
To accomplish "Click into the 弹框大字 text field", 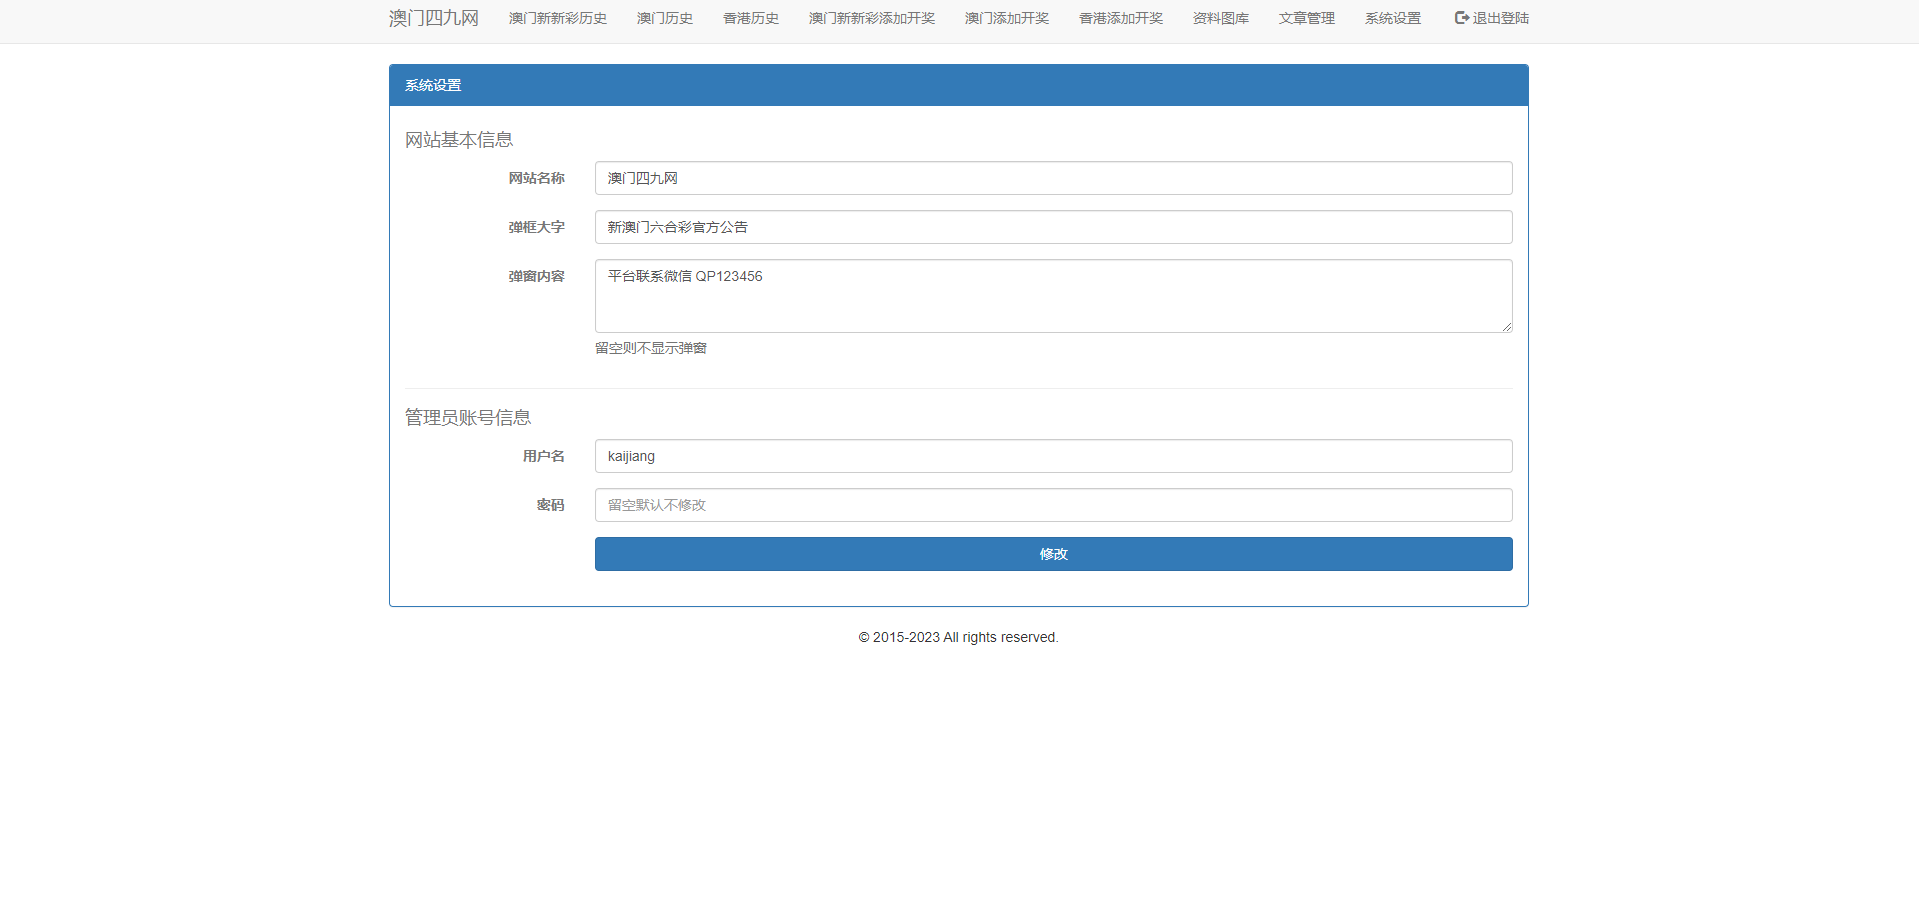I will 1052,227.
